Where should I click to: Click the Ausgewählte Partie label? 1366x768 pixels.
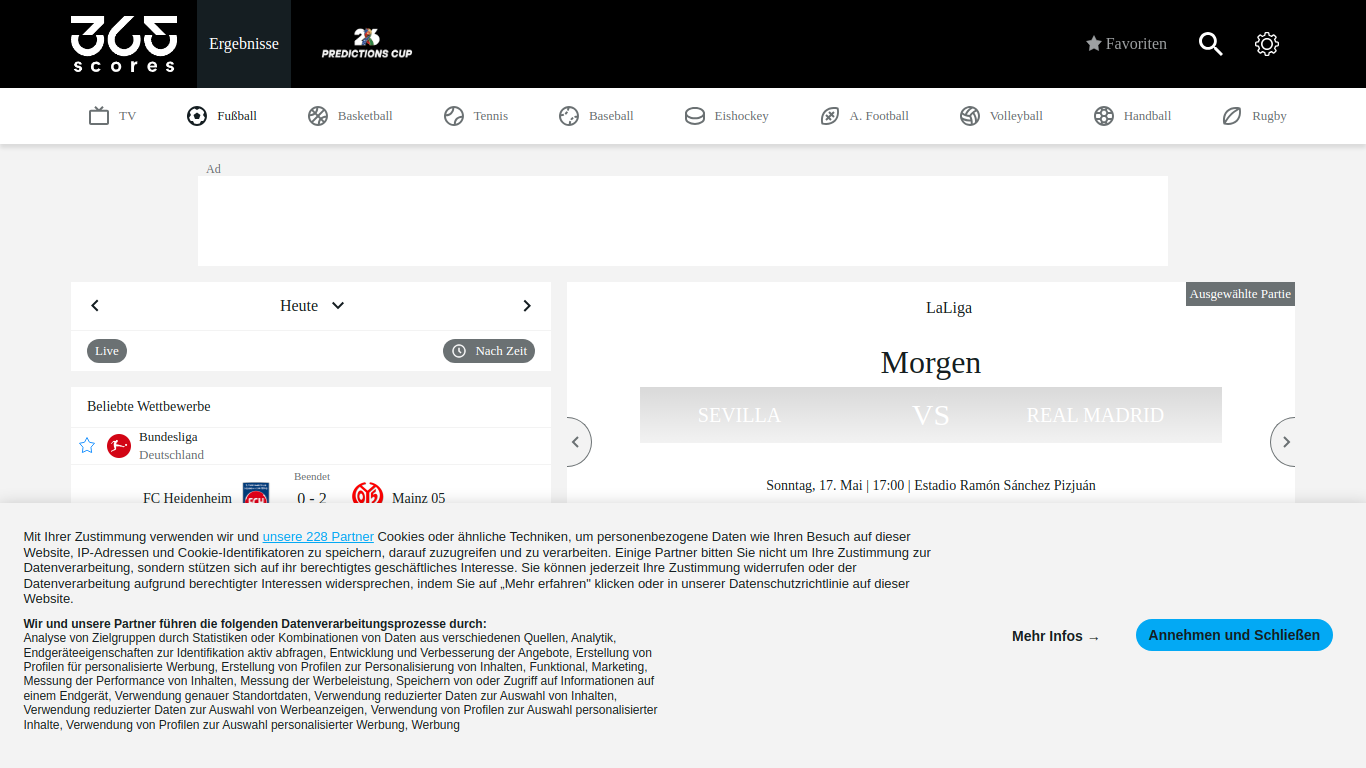pyautogui.click(x=1240, y=294)
